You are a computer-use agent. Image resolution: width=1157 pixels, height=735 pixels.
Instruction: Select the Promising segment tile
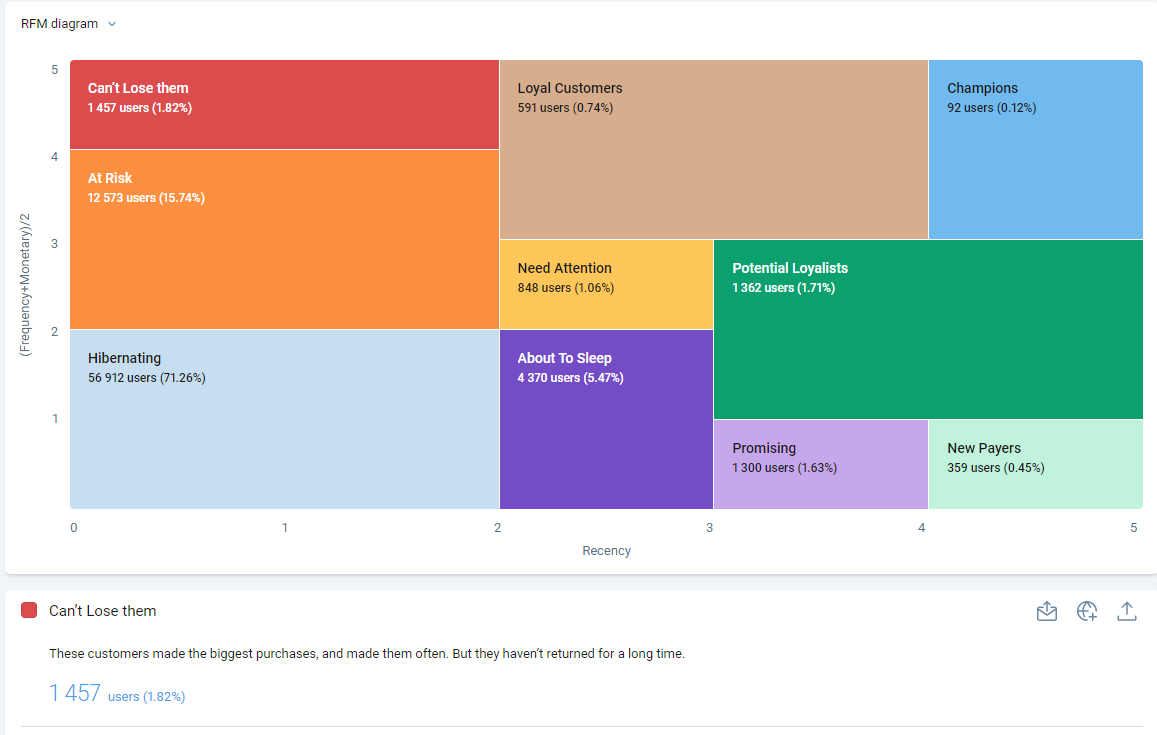pyautogui.click(x=821, y=464)
